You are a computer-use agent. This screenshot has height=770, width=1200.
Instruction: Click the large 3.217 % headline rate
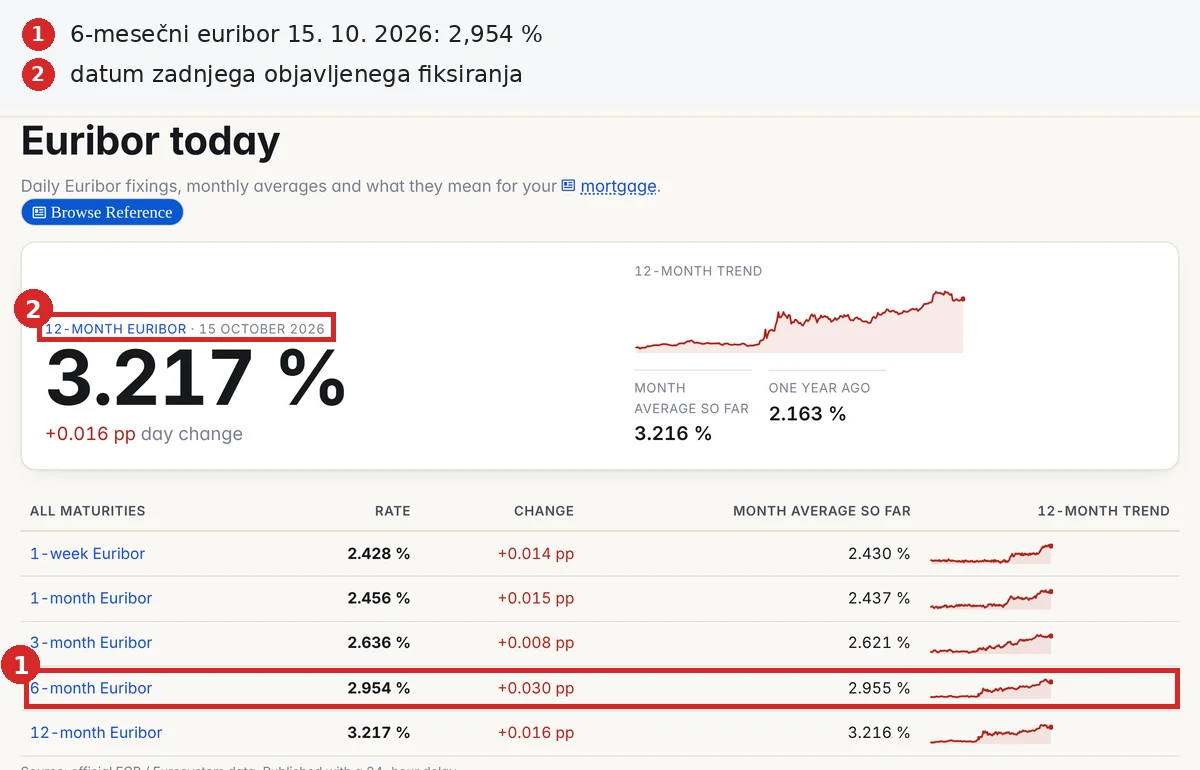pos(196,378)
